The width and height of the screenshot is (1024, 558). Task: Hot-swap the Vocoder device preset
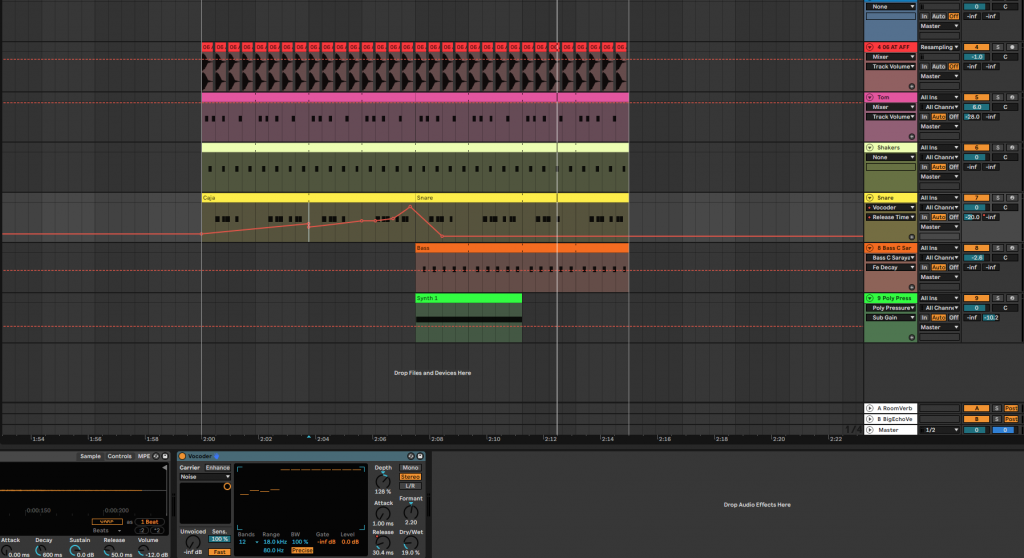[411, 456]
